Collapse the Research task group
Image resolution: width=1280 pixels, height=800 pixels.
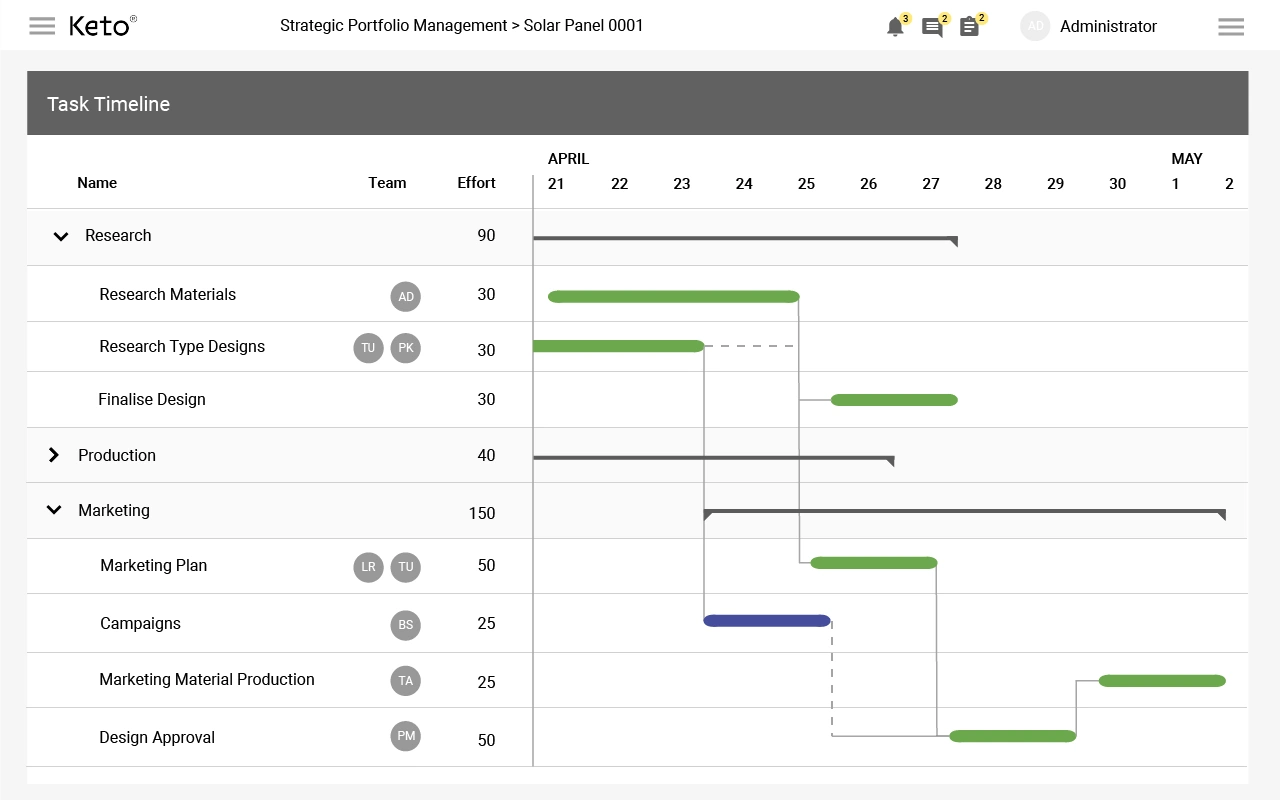click(x=61, y=237)
